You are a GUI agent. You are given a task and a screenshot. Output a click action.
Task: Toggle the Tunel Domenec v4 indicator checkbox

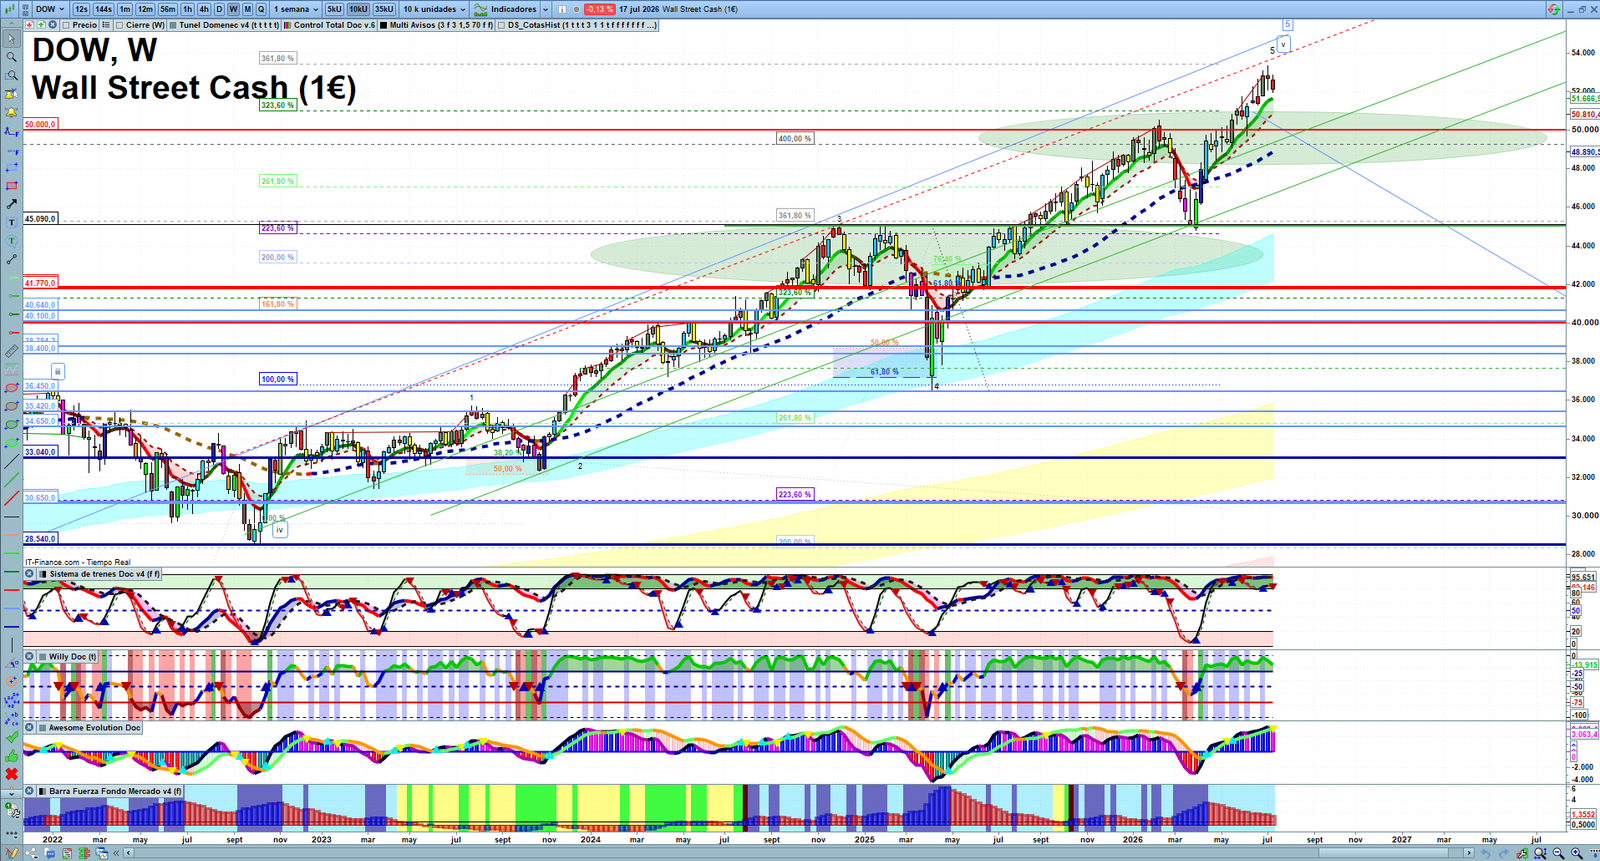(173, 25)
